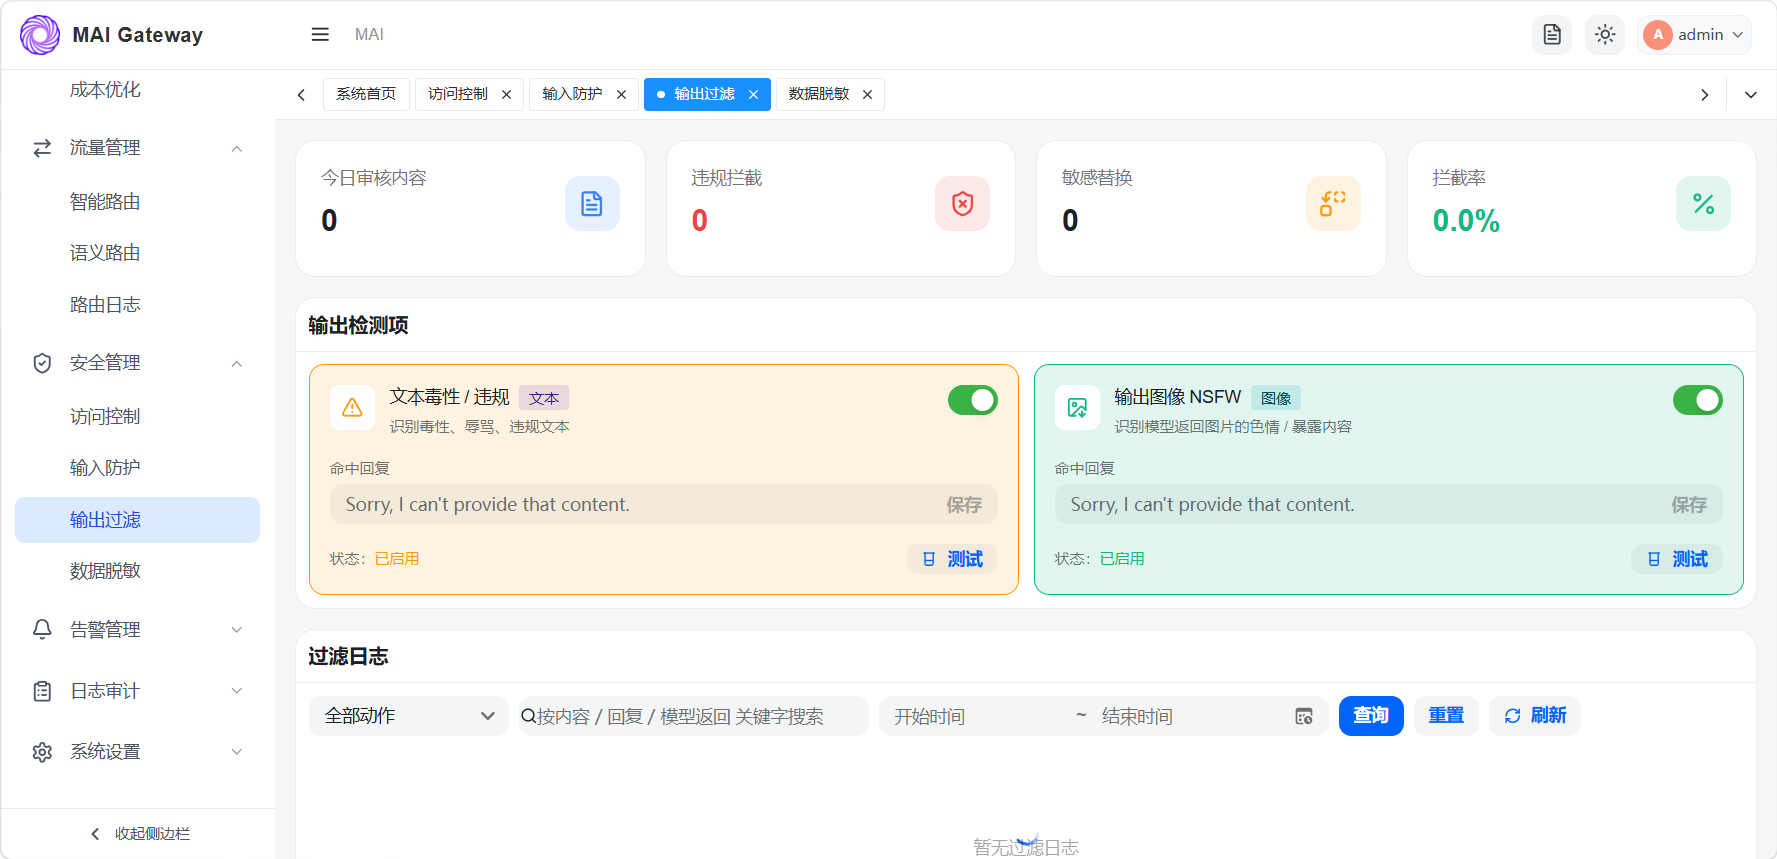Open the 全部动作 filter dropdown
The image size is (1777, 859).
(409, 716)
